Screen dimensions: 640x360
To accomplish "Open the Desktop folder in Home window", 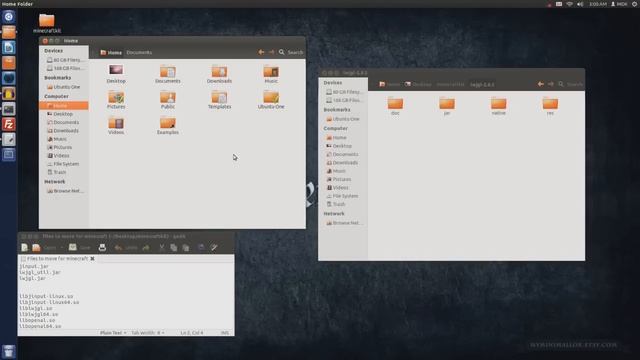I will coord(116,73).
